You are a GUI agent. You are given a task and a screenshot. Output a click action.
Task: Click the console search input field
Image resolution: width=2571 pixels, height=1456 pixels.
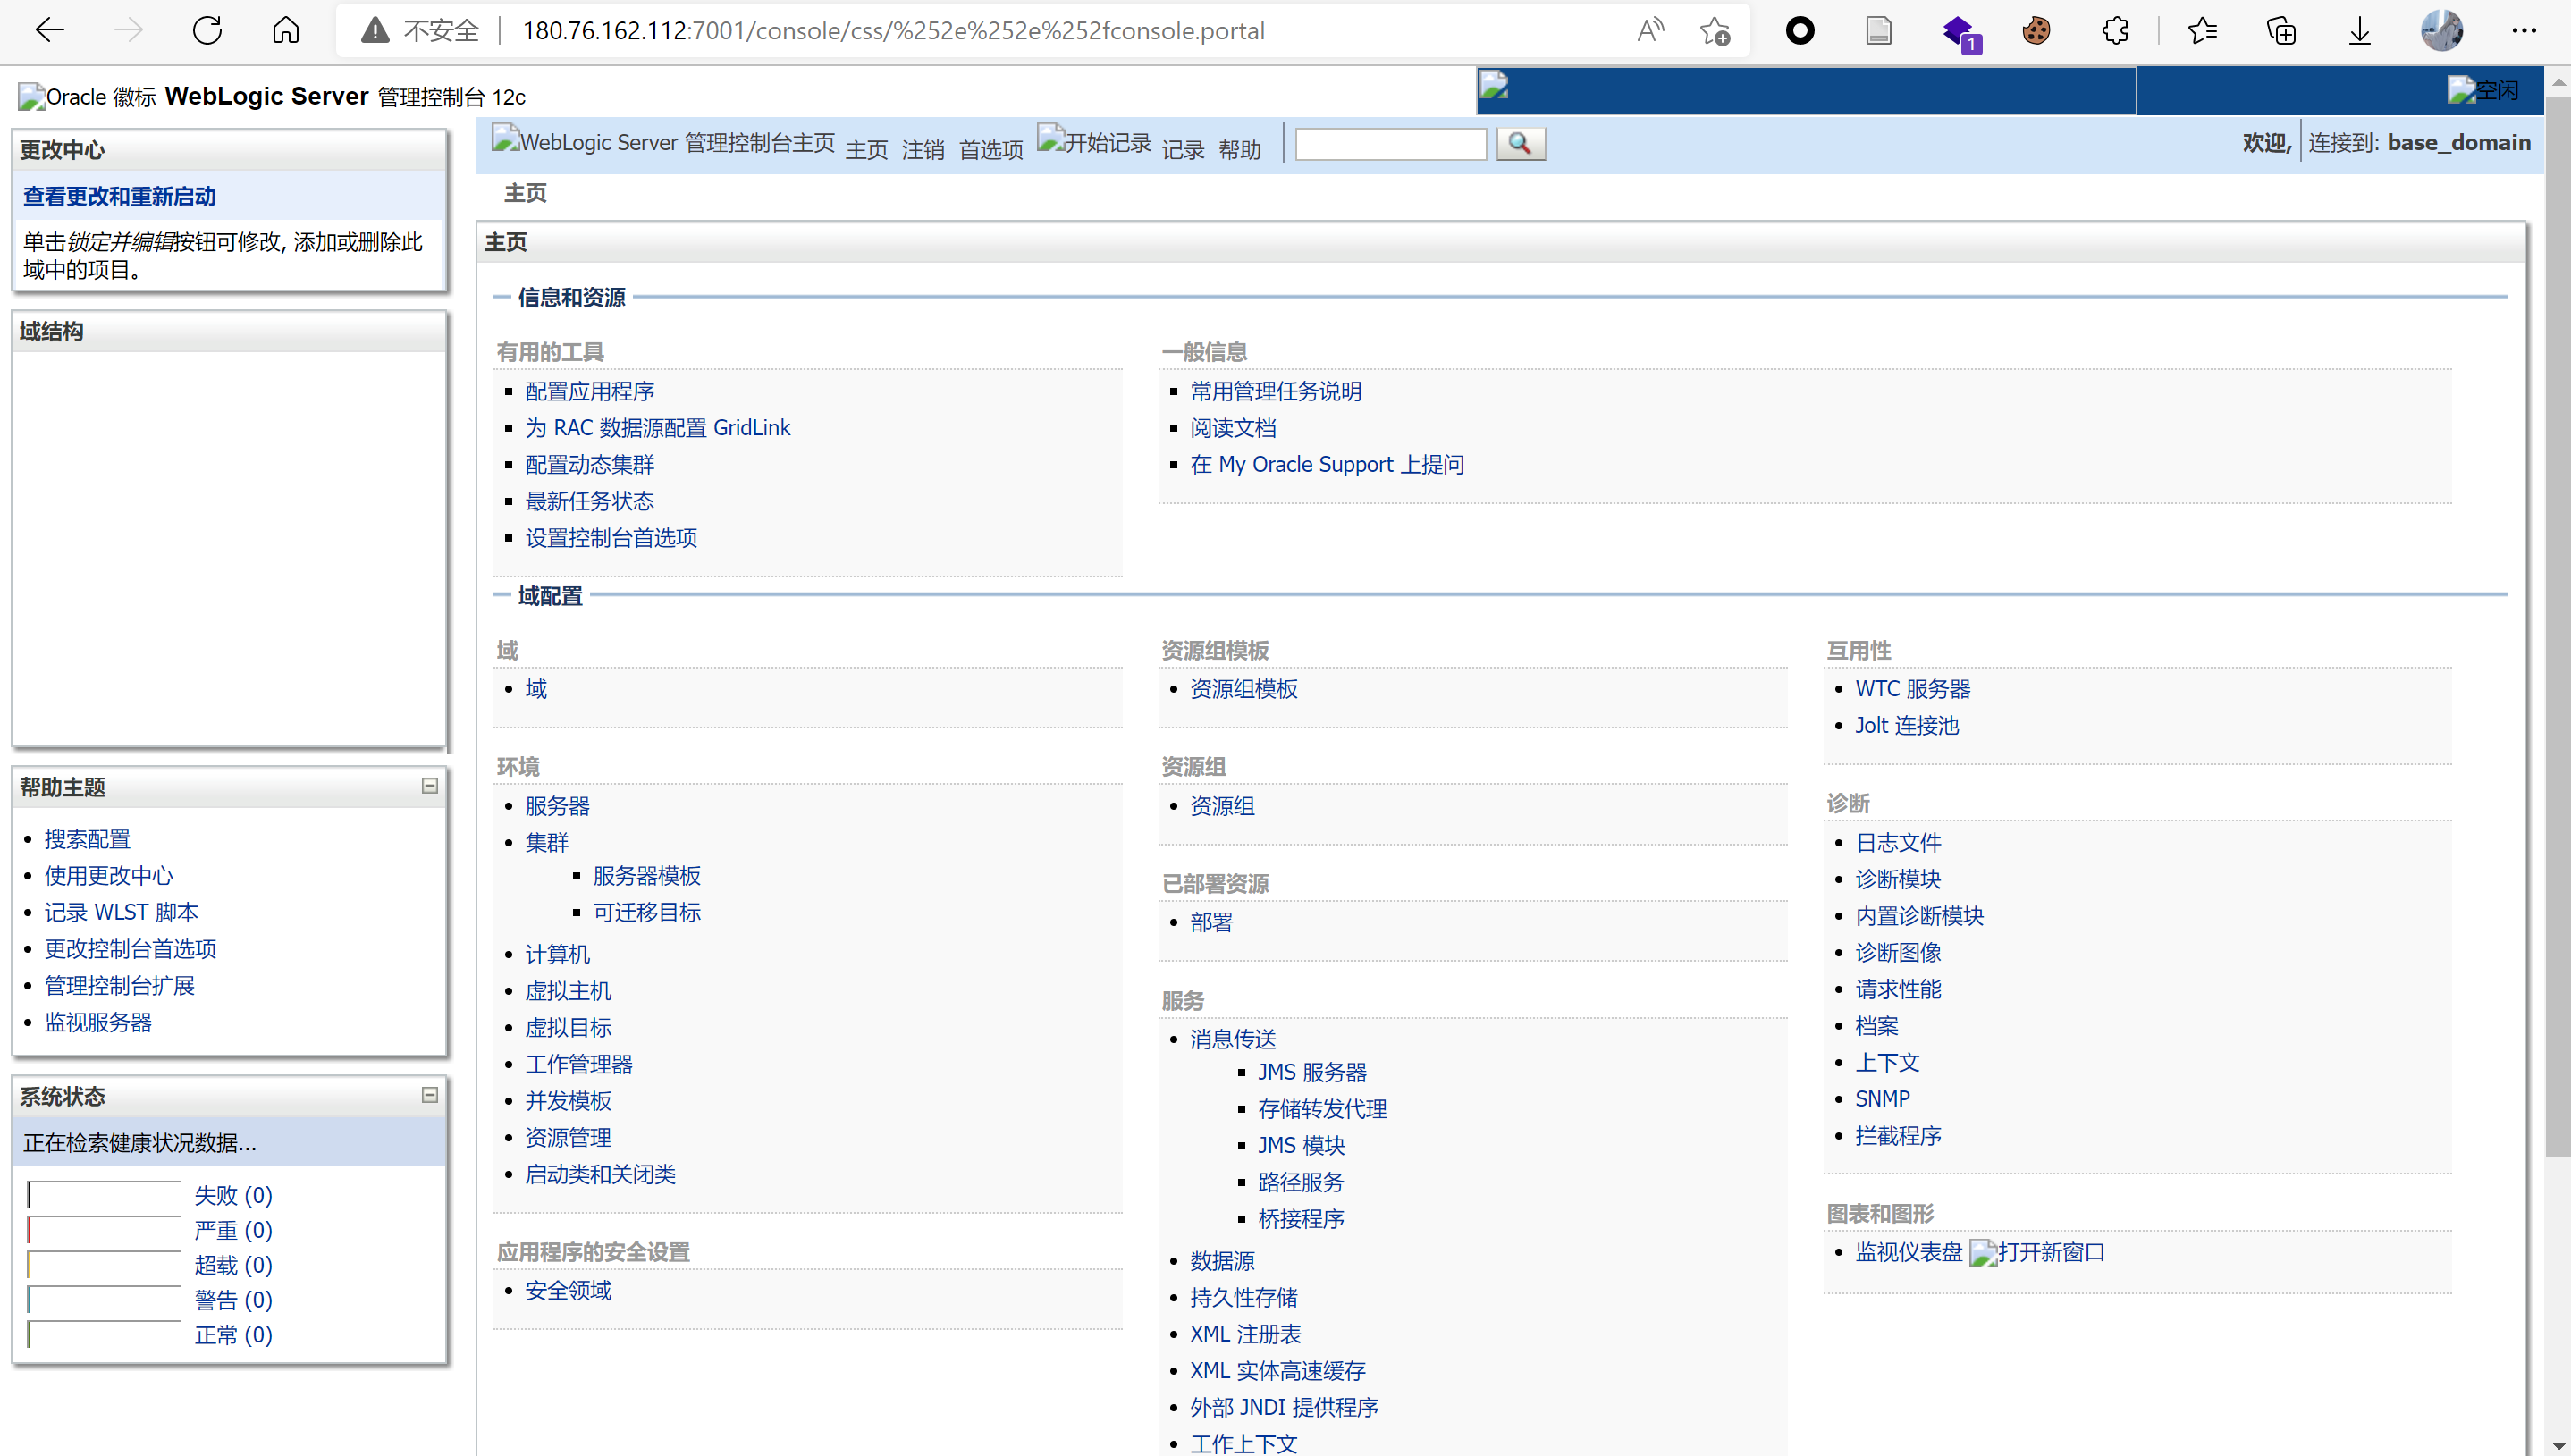point(1390,144)
